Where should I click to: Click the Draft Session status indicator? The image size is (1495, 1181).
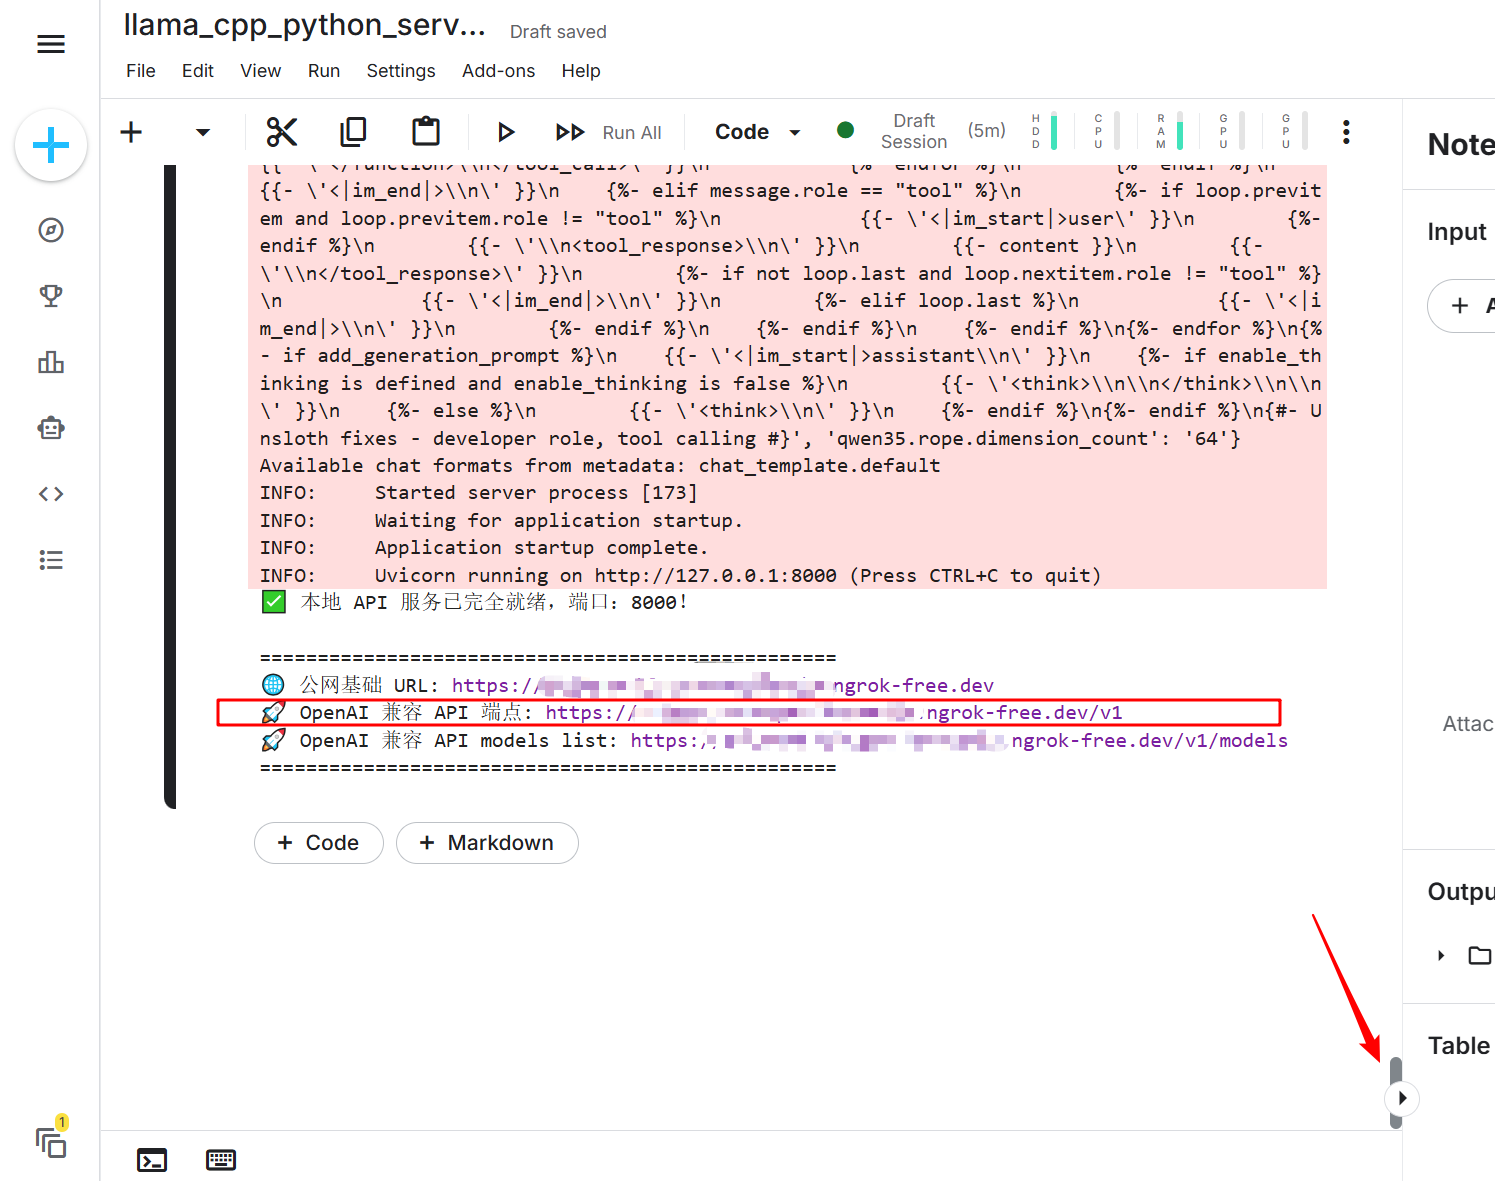click(x=914, y=131)
